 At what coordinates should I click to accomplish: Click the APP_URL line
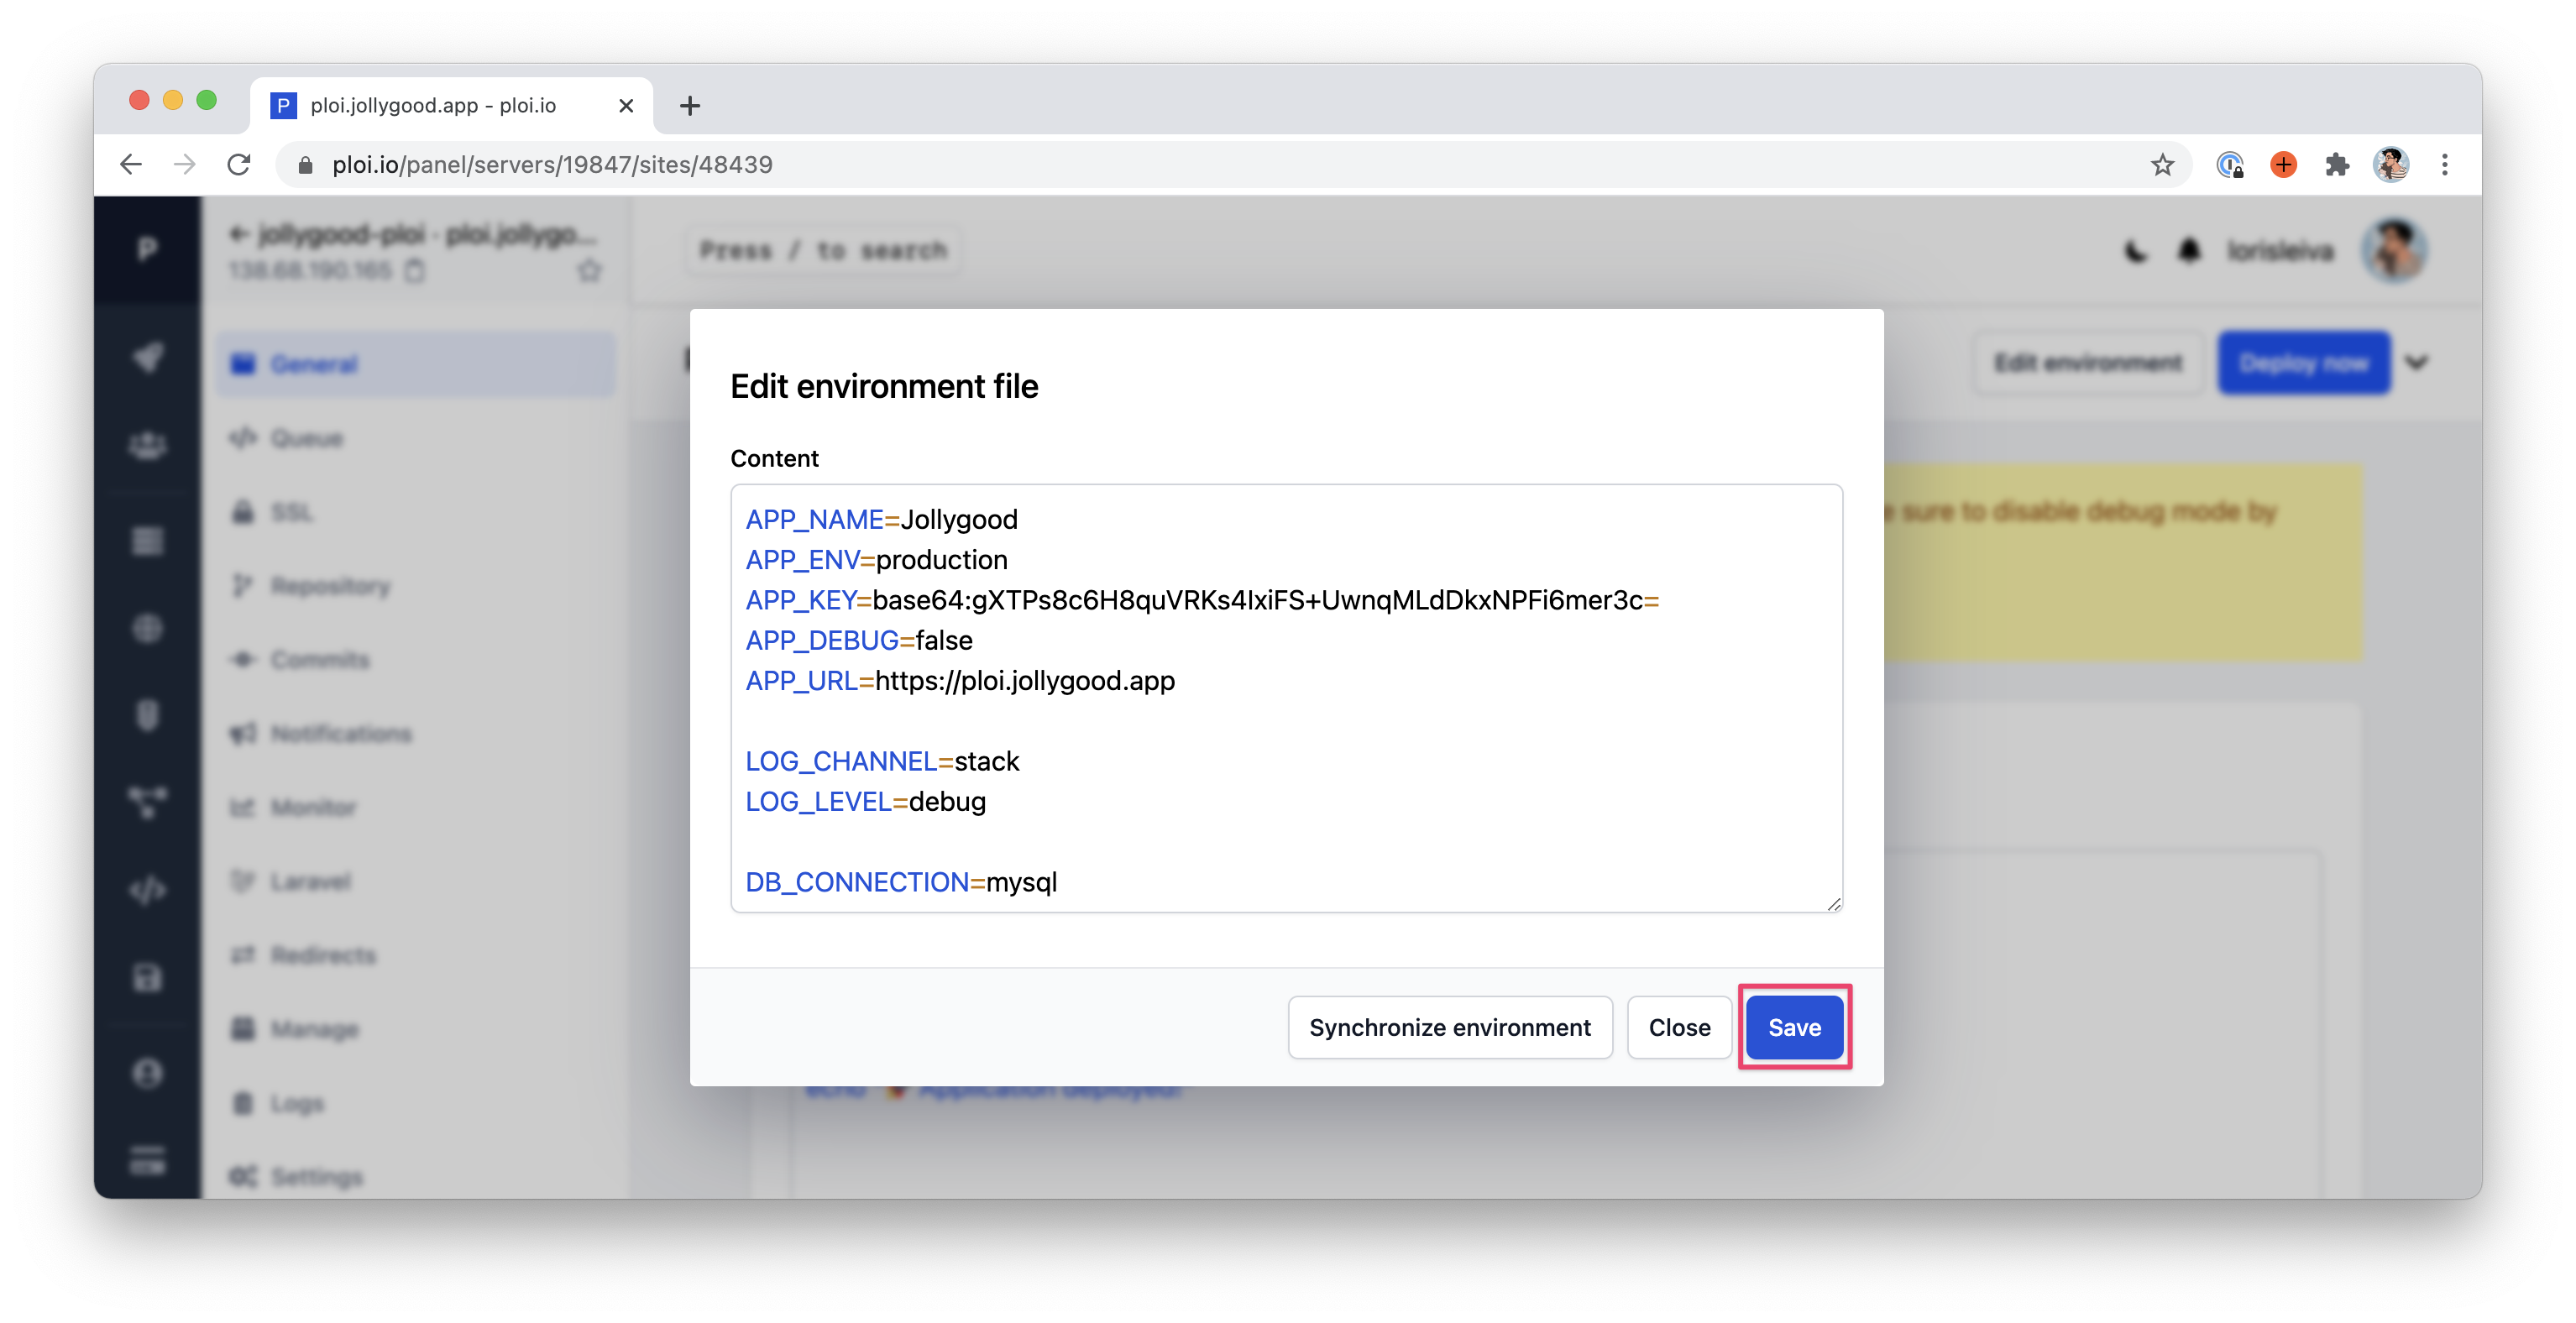click(960, 680)
